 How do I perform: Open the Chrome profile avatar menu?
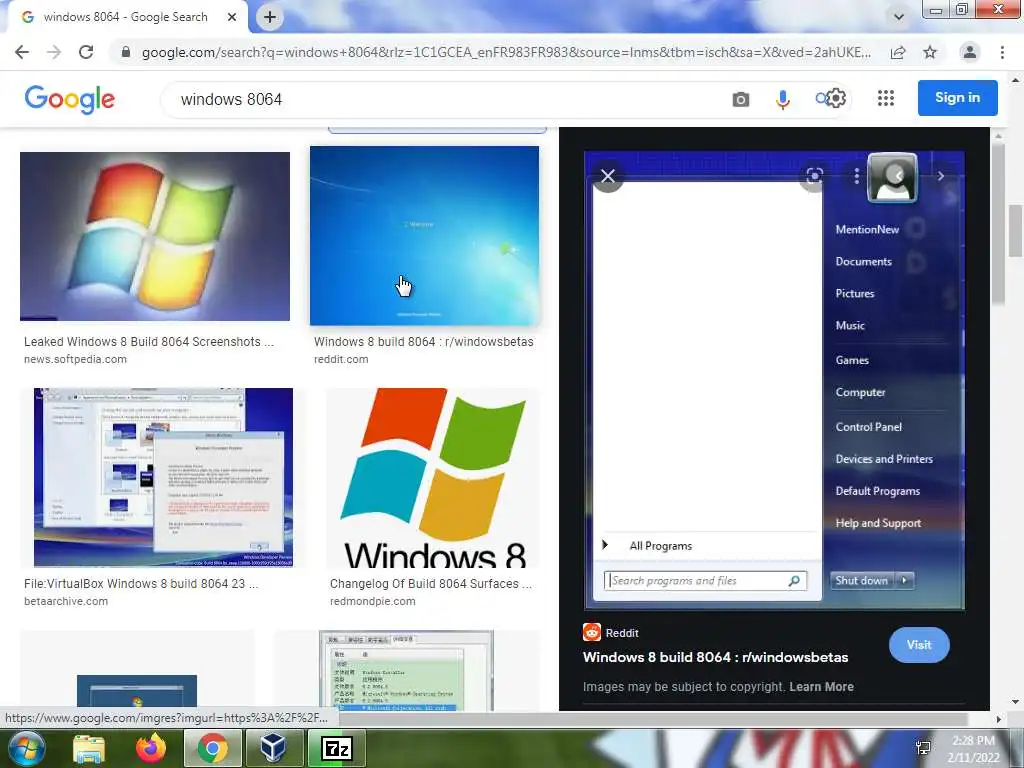[970, 52]
